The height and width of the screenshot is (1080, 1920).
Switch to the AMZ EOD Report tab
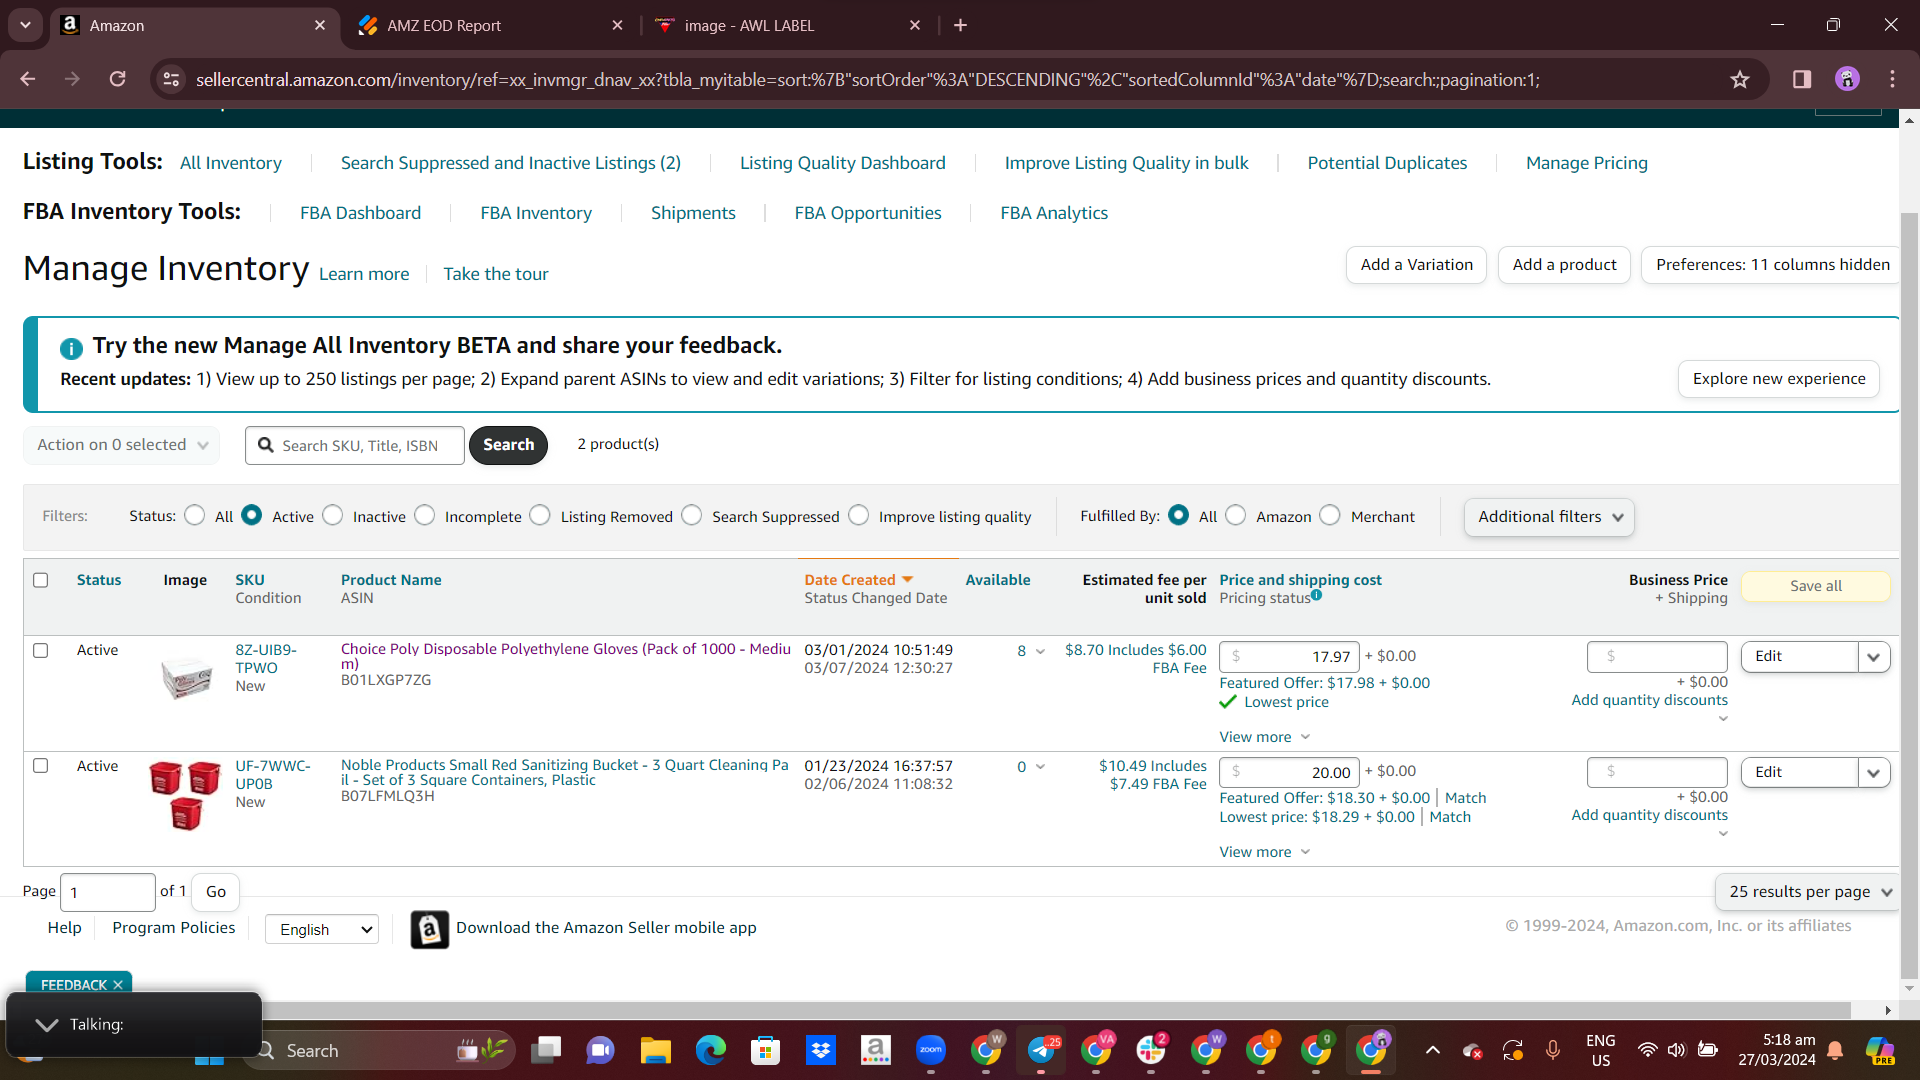[490, 25]
